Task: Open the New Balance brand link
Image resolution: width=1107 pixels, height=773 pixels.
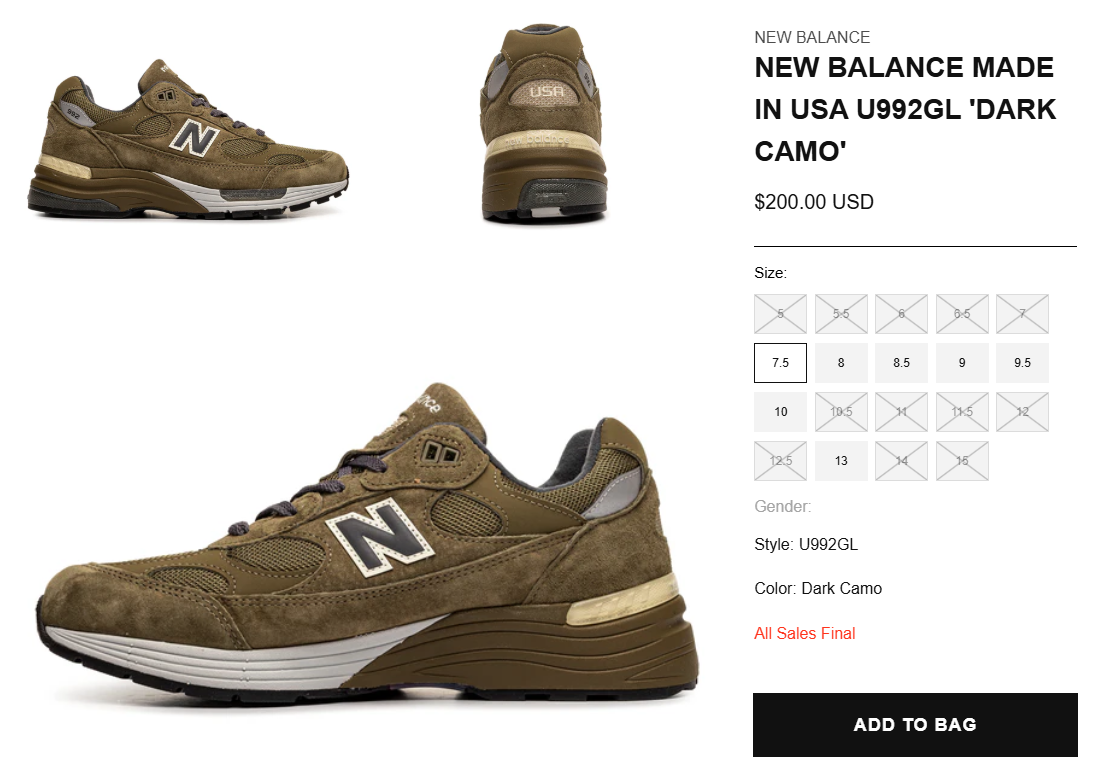Action: (812, 37)
